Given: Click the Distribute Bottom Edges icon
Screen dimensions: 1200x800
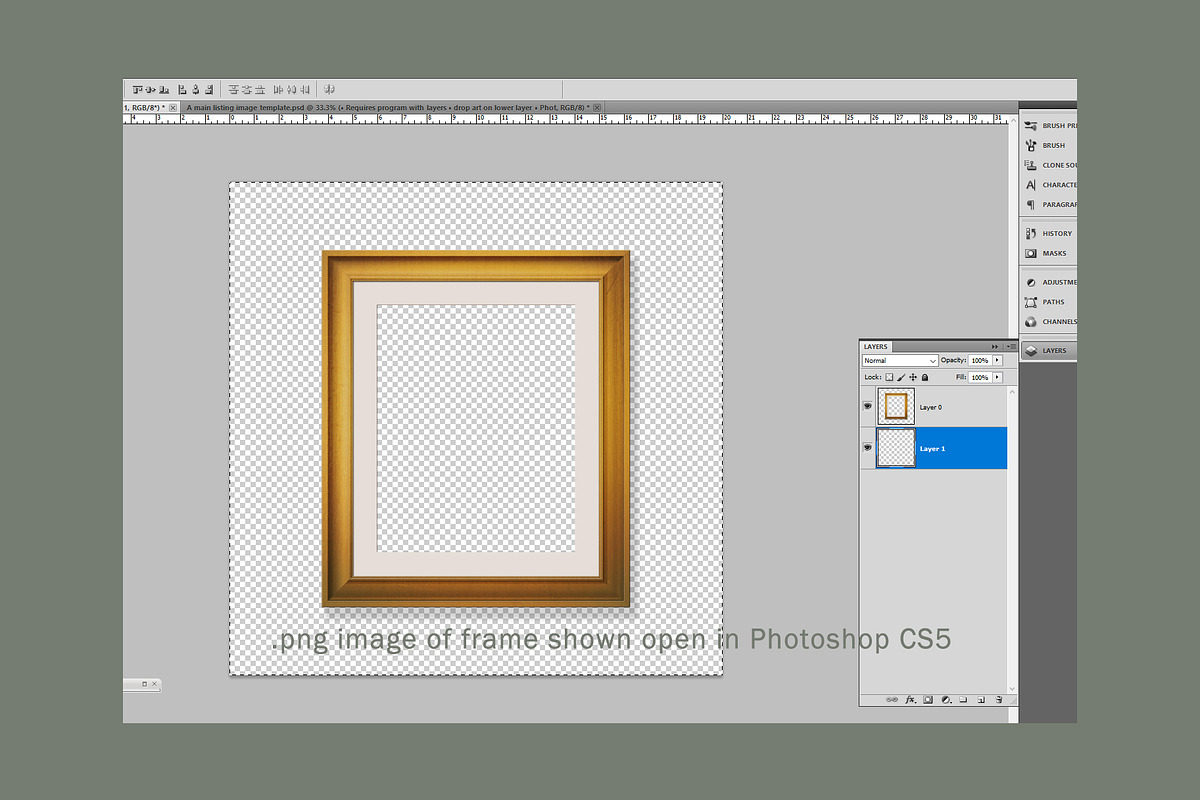Looking at the screenshot, I should (x=260, y=89).
